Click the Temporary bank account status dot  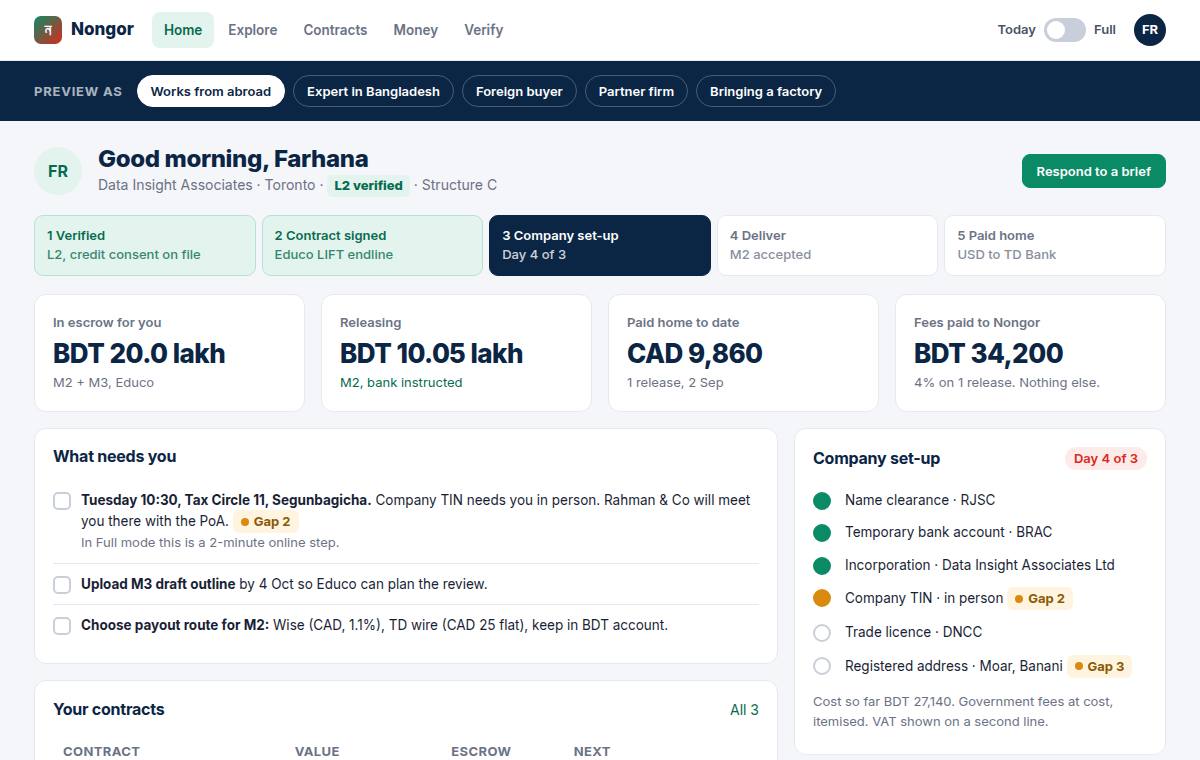822,532
